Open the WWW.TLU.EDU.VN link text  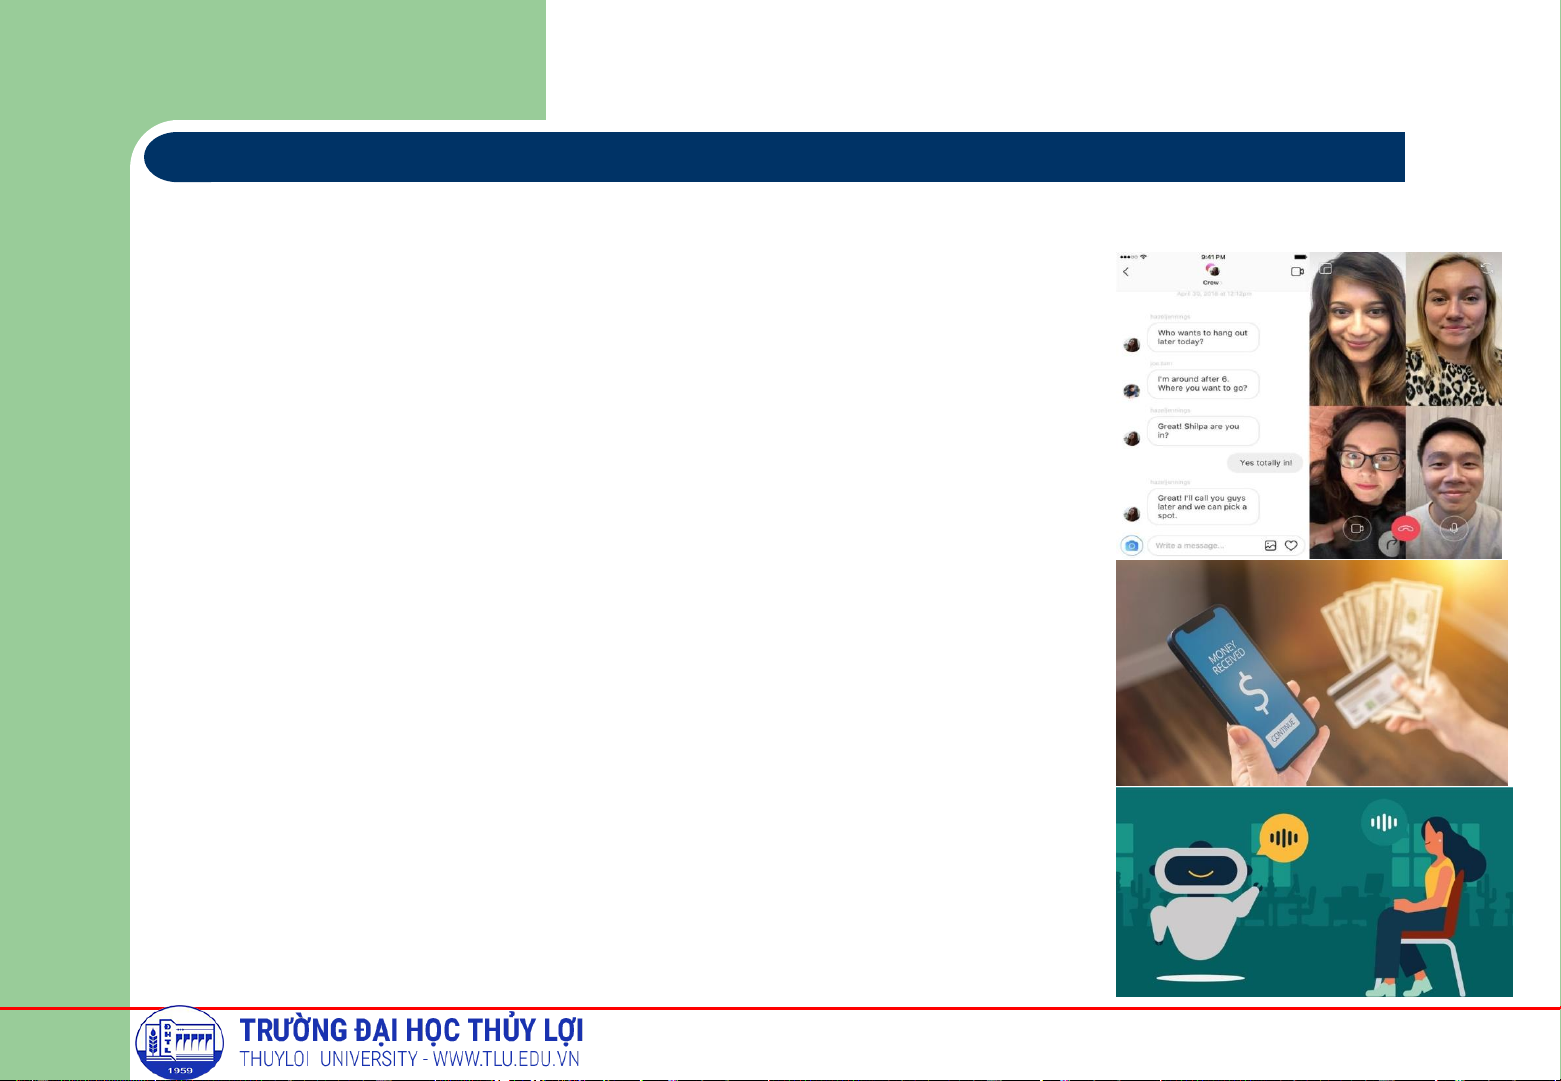506,1059
